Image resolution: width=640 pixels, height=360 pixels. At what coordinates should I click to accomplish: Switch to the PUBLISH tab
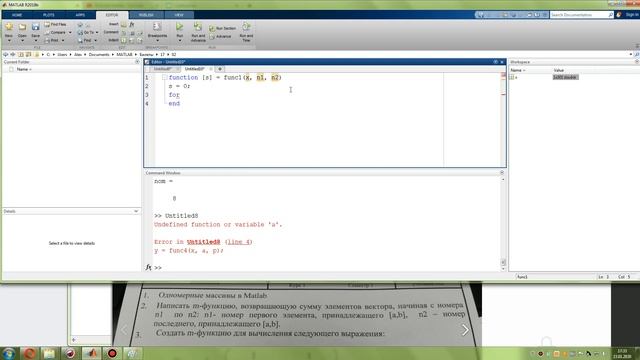[146, 15]
